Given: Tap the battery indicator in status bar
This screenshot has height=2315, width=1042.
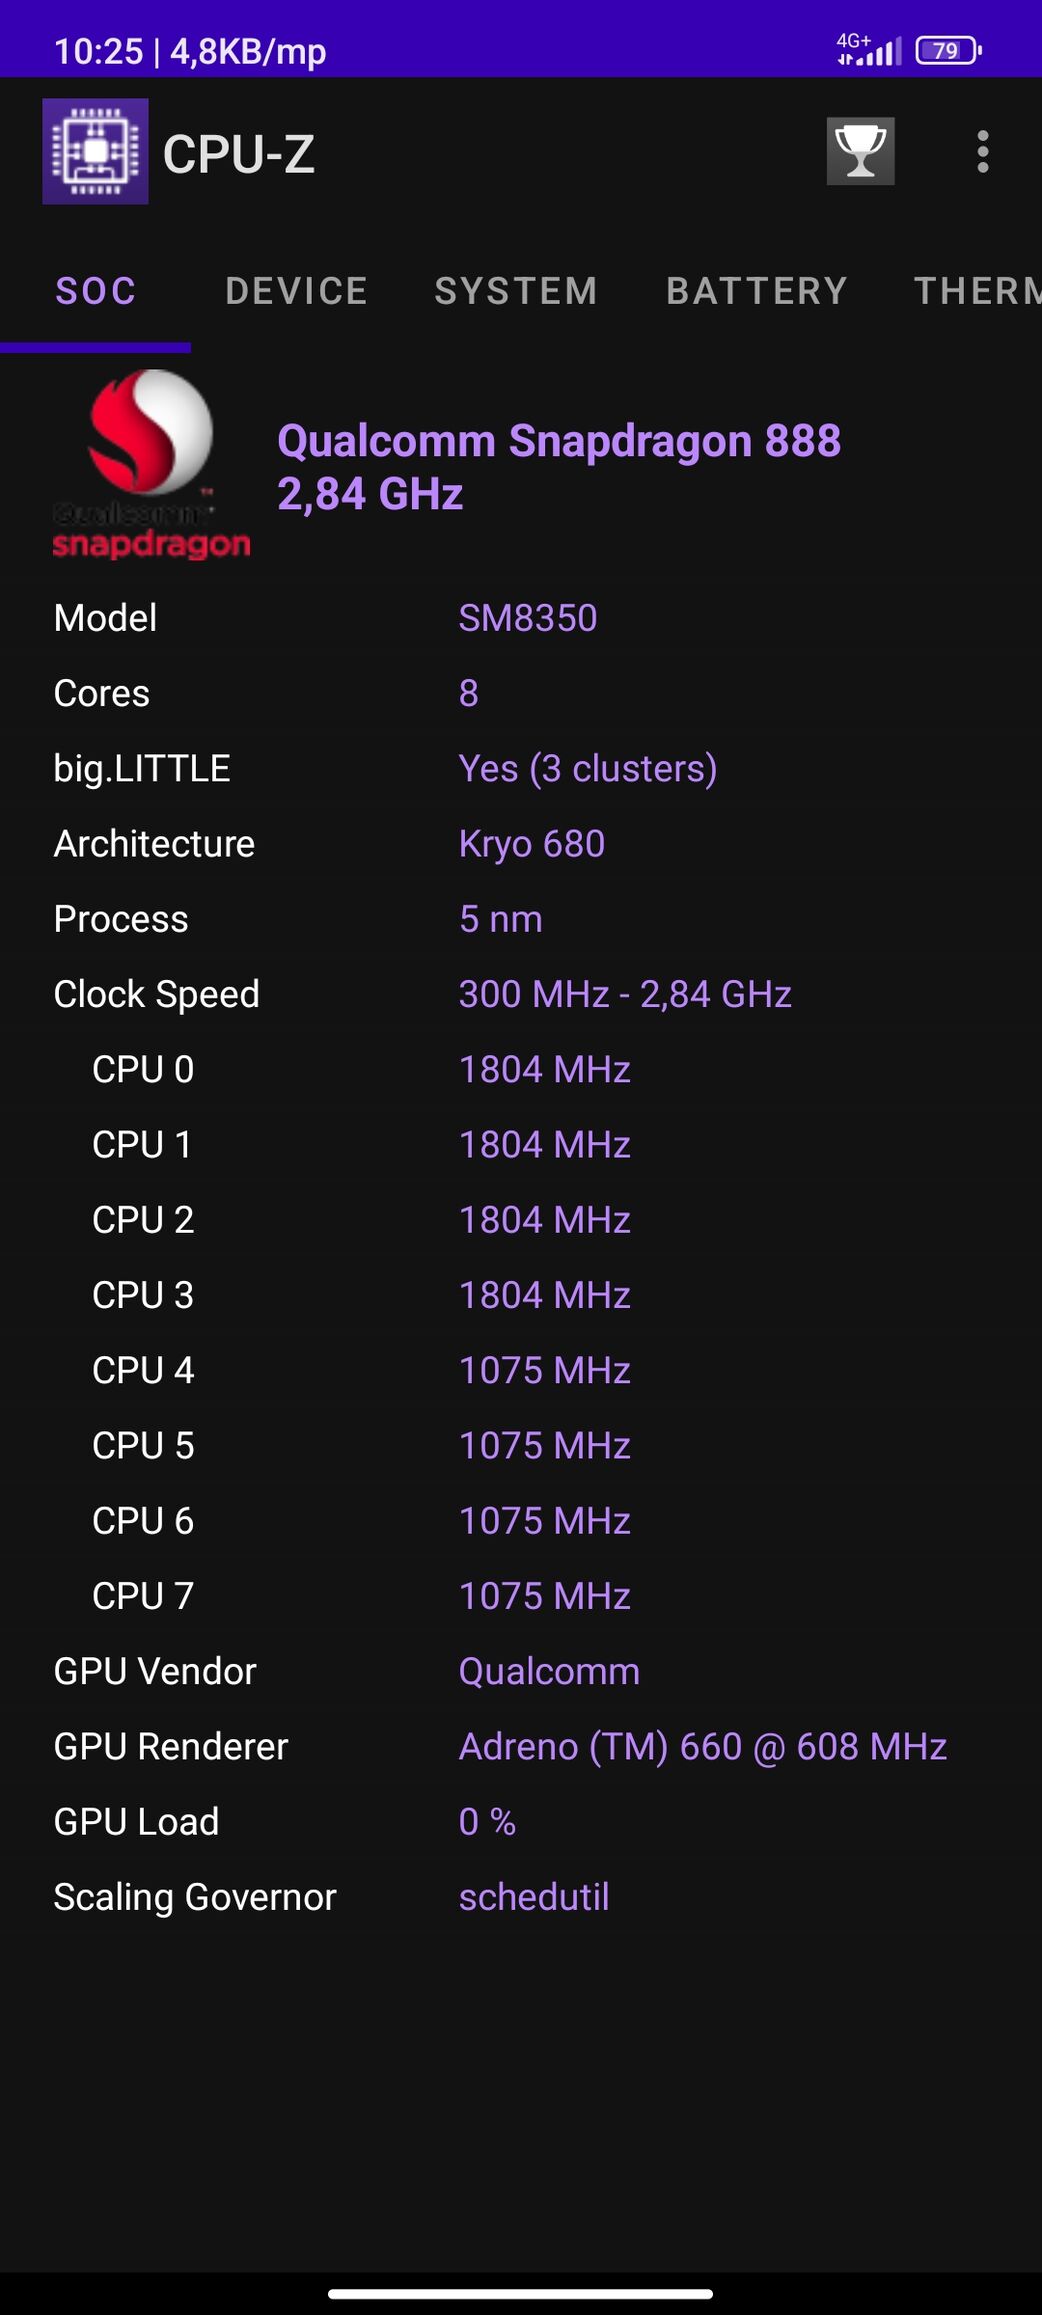Looking at the screenshot, I should 949,50.
